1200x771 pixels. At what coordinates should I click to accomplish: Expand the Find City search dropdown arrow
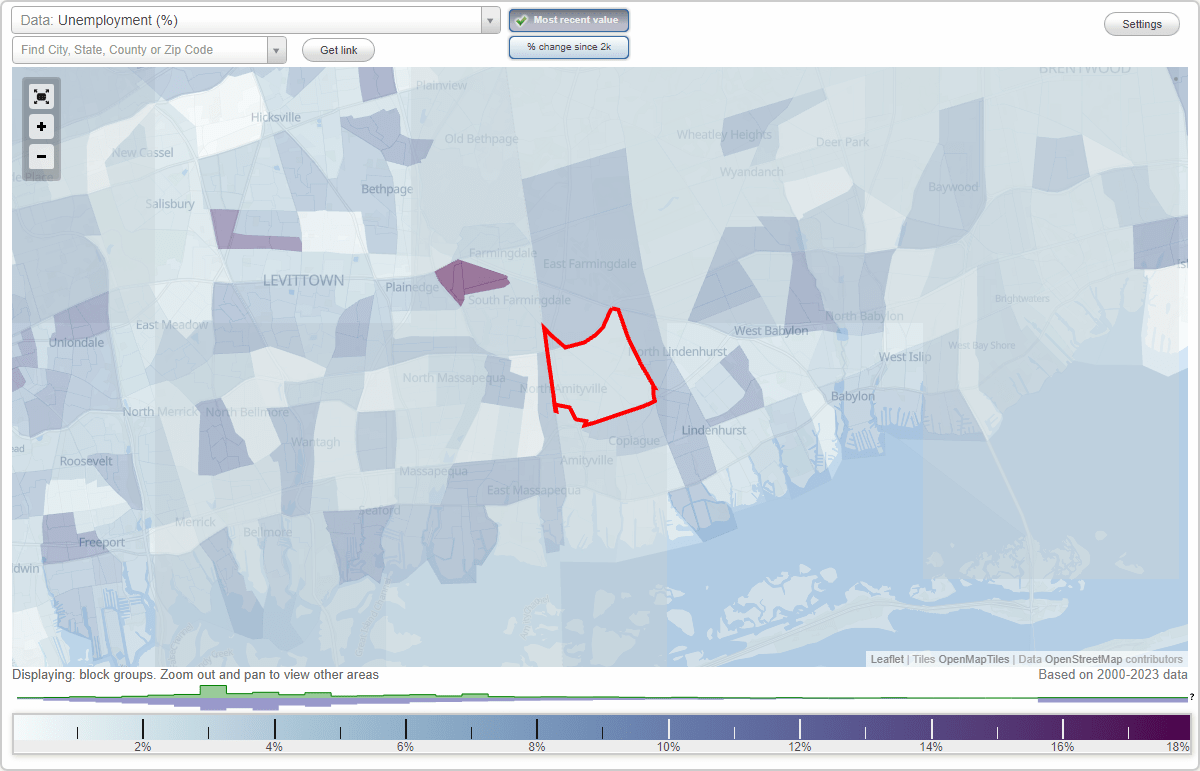point(276,48)
